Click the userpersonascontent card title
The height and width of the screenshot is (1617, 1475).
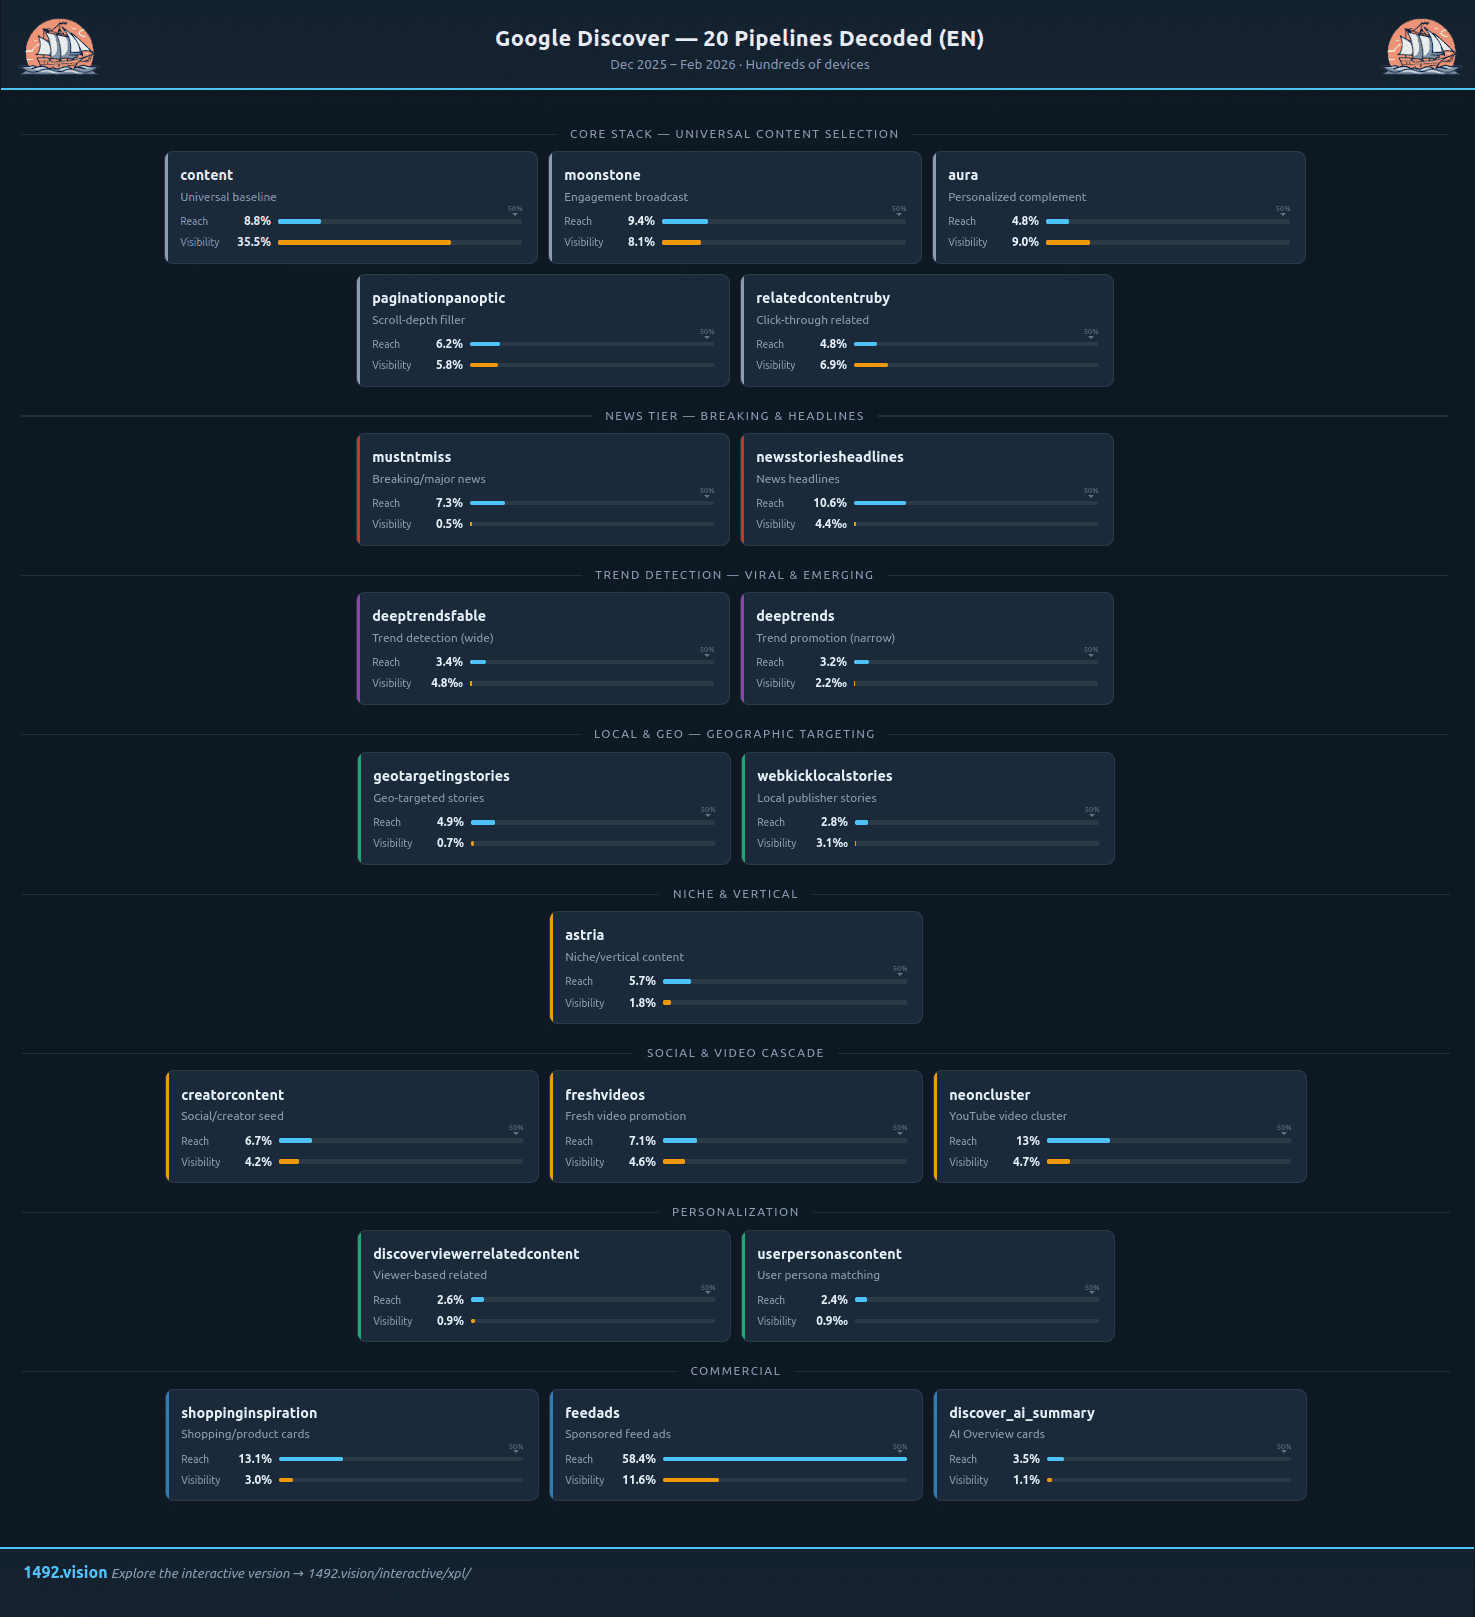(829, 1254)
